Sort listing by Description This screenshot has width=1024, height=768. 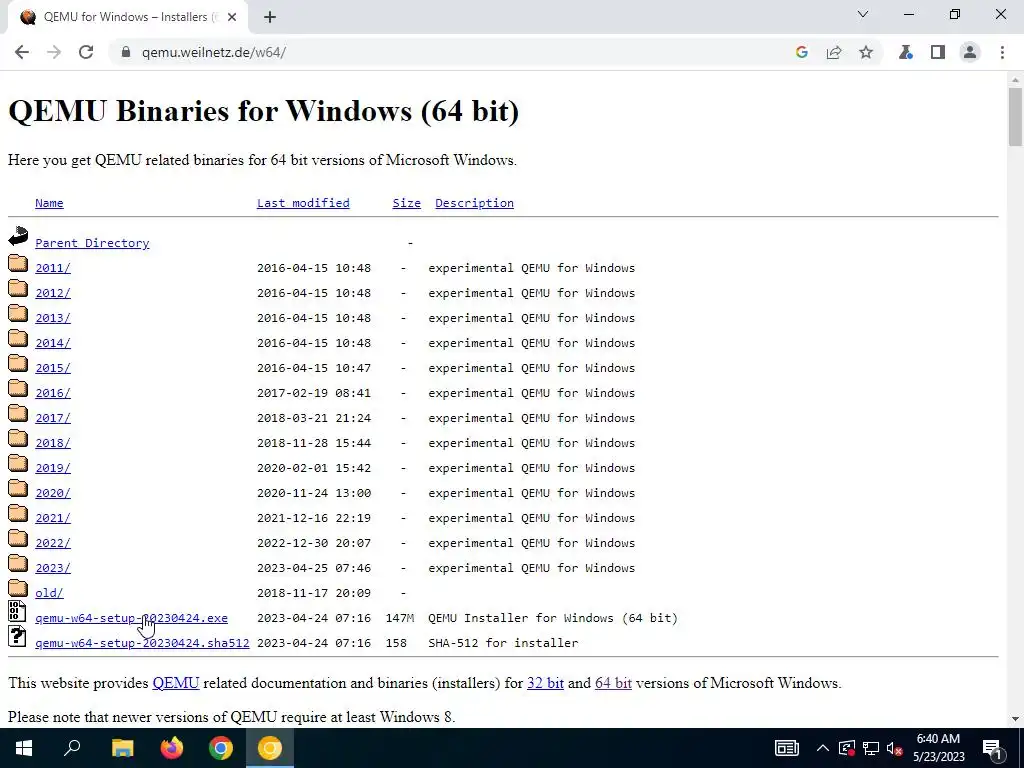(474, 203)
